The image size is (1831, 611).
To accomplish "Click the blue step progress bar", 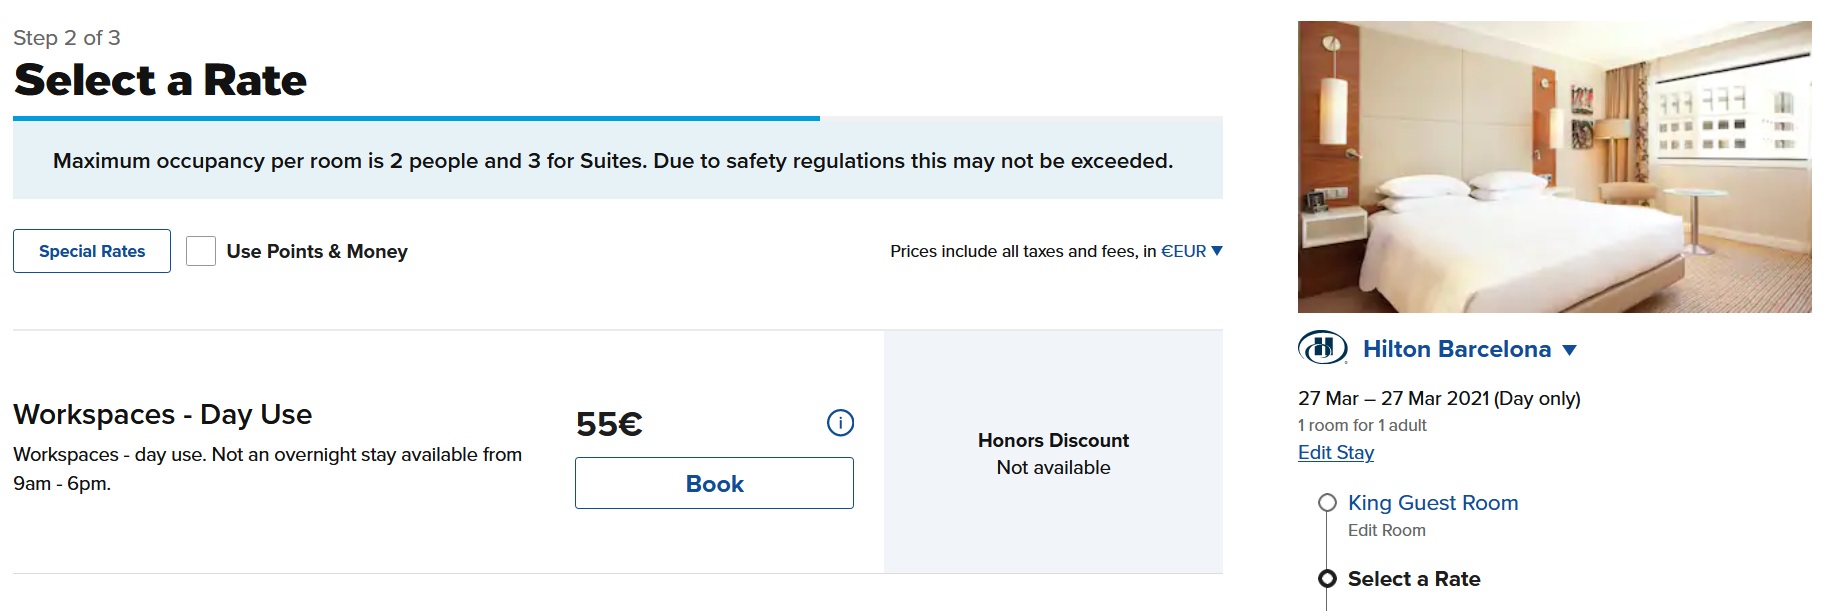I will tap(416, 118).
